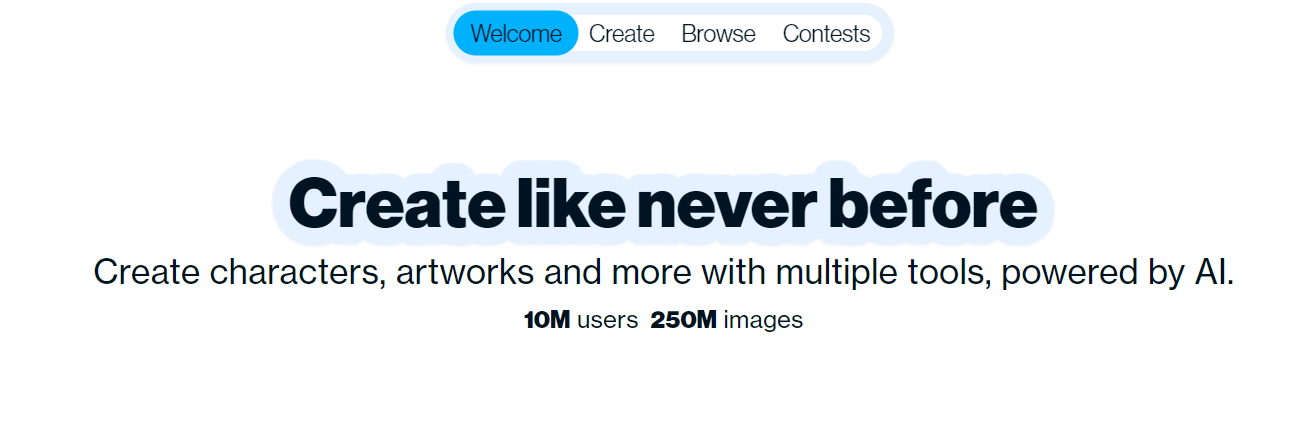Open the Browse tab
Screen dimensions: 1303x423
pos(718,33)
